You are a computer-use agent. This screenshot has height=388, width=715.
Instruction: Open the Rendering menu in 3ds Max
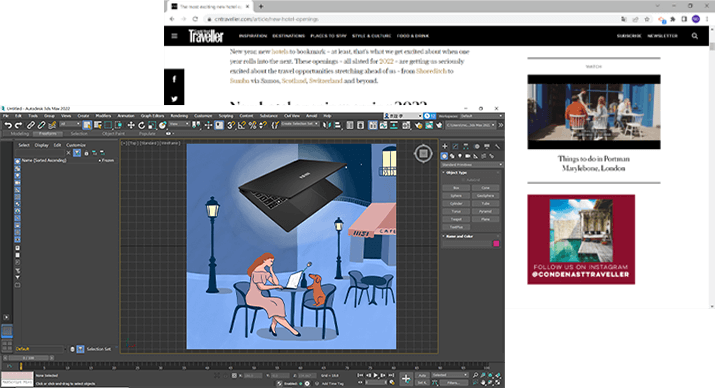tap(179, 116)
